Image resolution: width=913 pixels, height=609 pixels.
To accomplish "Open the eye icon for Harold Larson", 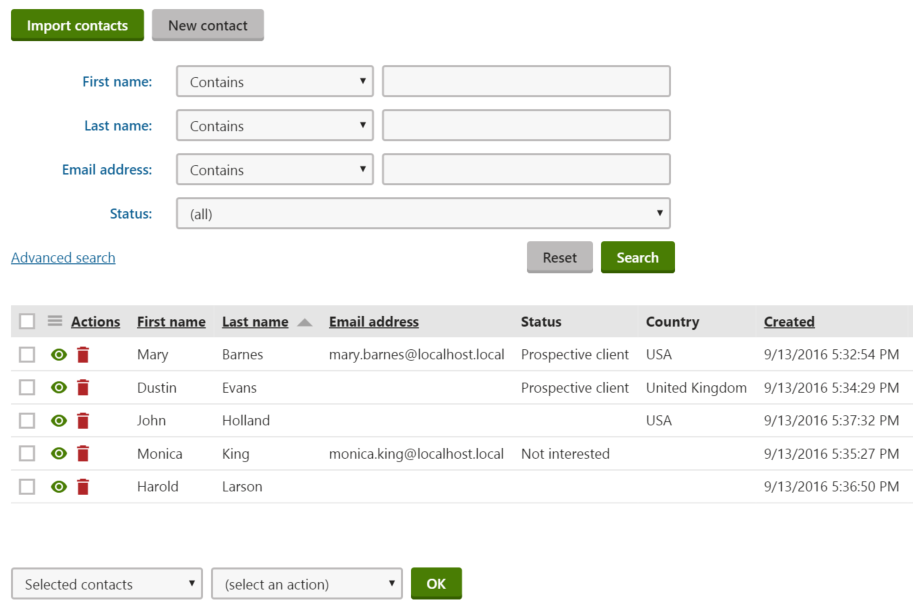I will pyautogui.click(x=58, y=486).
